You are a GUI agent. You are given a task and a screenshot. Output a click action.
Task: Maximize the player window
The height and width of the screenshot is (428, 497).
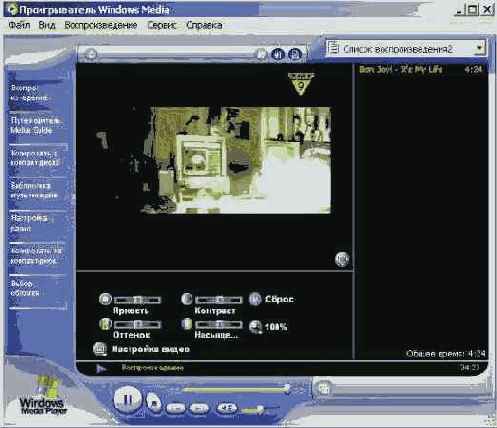tap(473, 9)
